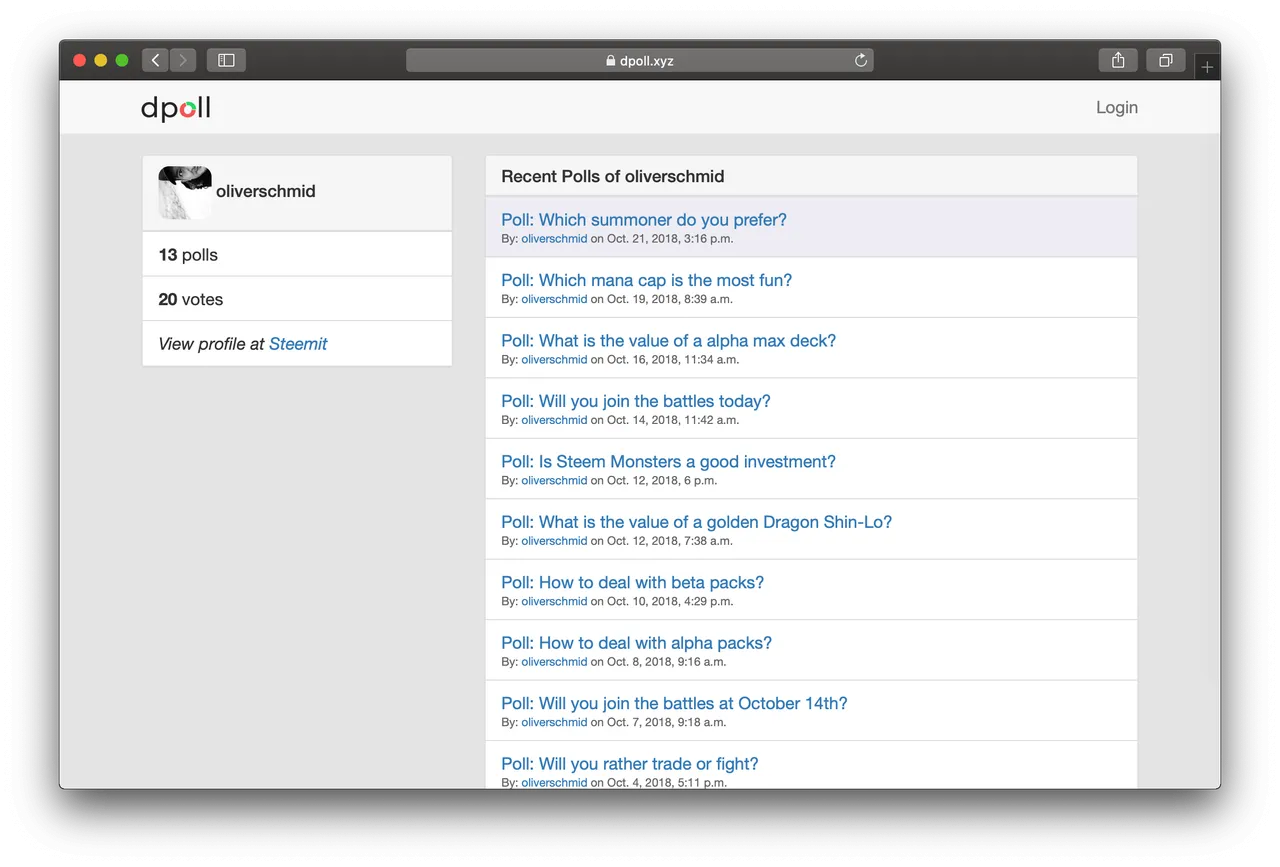Click oliverschmid author link at 6 p.m.

(x=554, y=481)
